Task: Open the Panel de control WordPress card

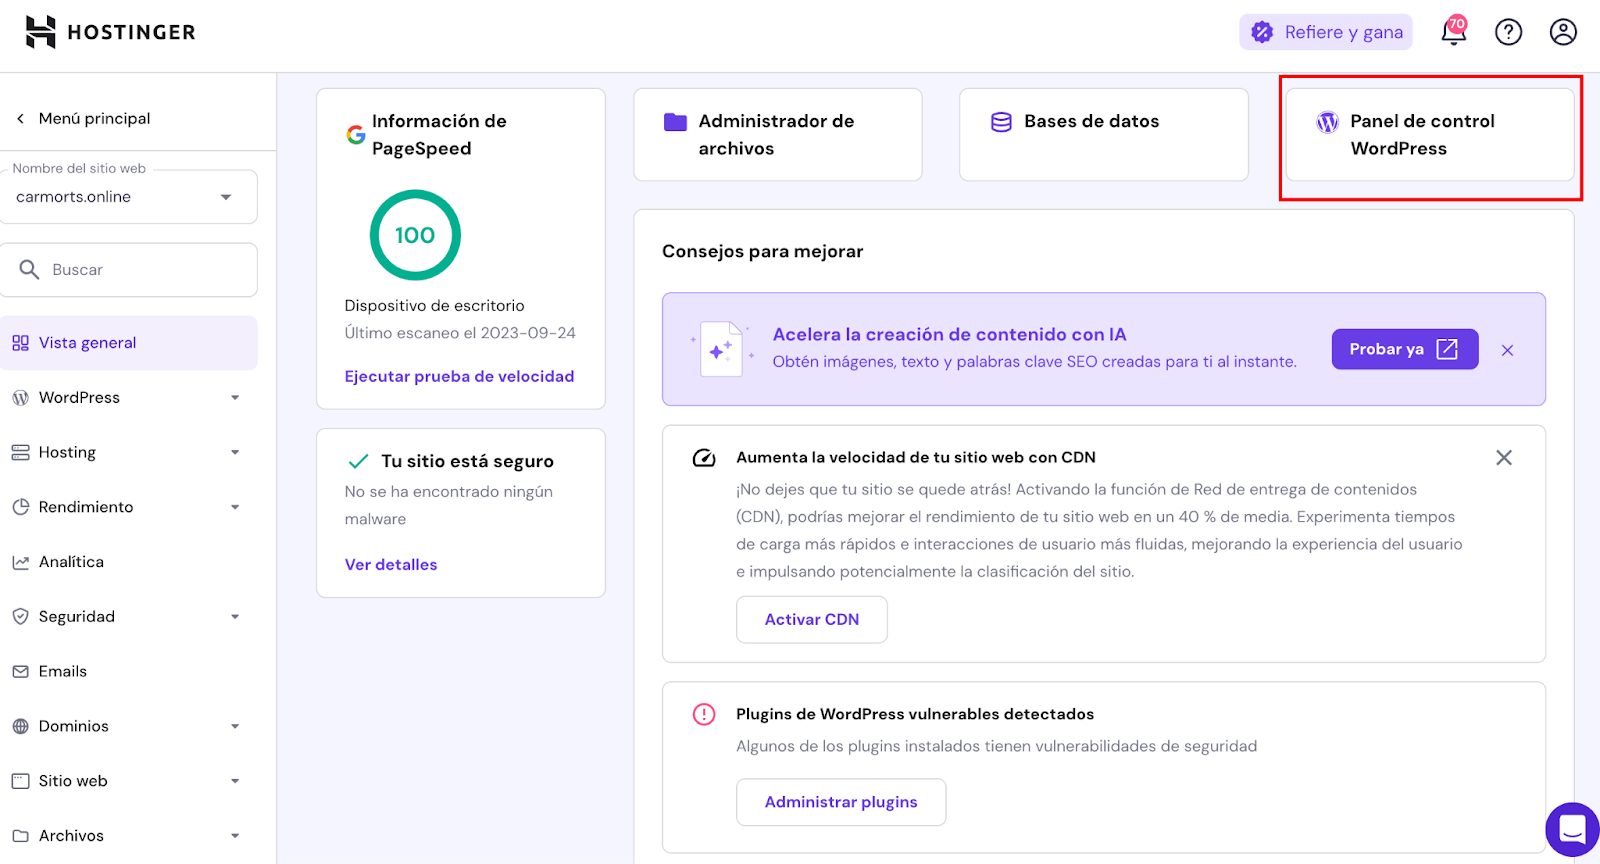Action: [x=1430, y=135]
